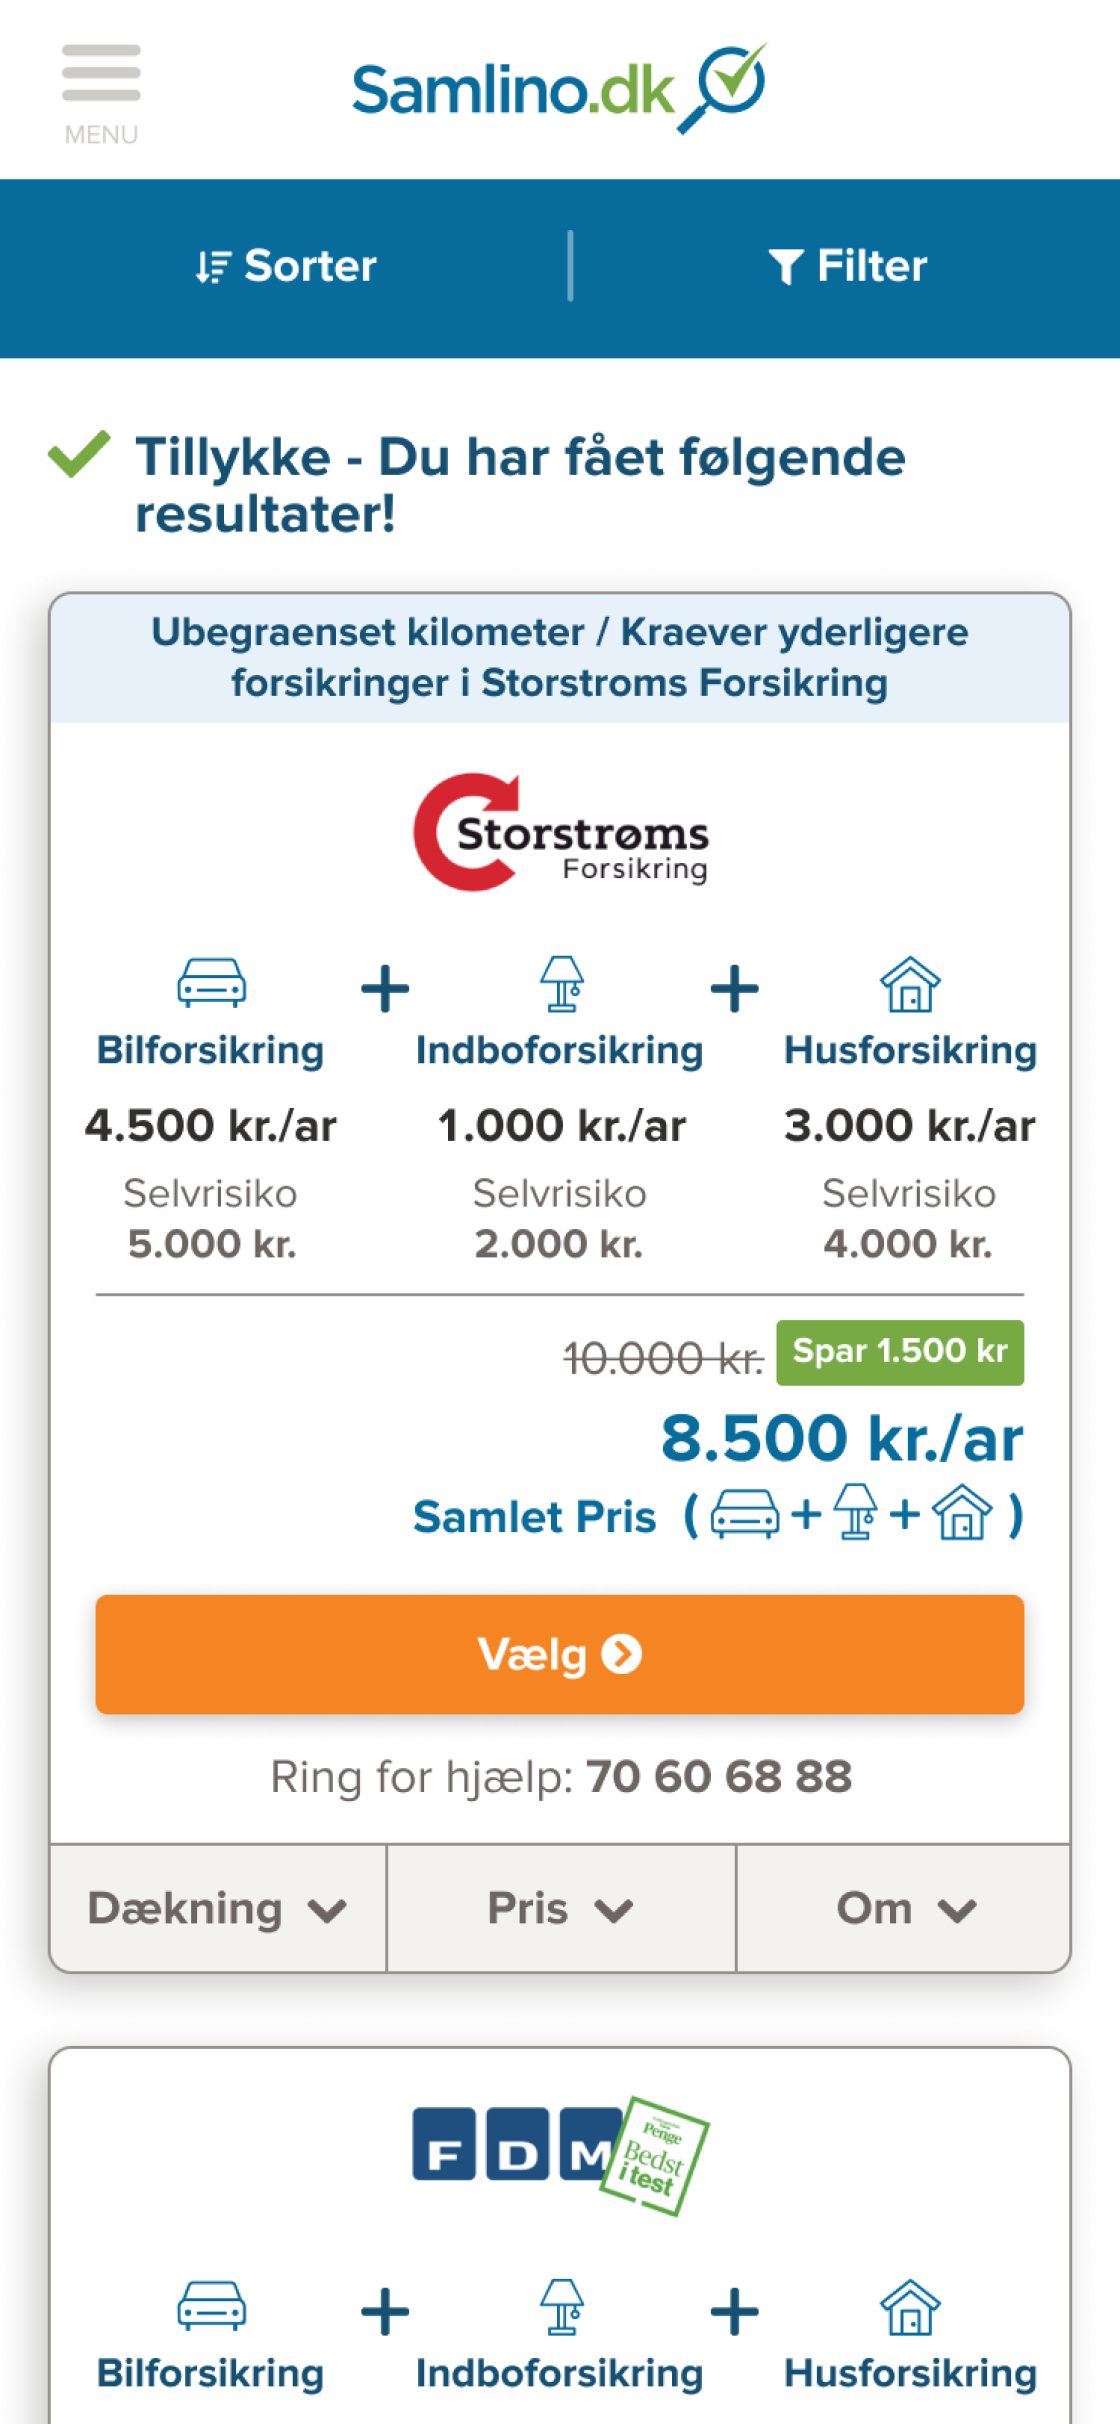Click the green Spar 1.500 kr badge
Image resolution: width=1120 pixels, height=2424 pixels.
pyautogui.click(x=899, y=1352)
